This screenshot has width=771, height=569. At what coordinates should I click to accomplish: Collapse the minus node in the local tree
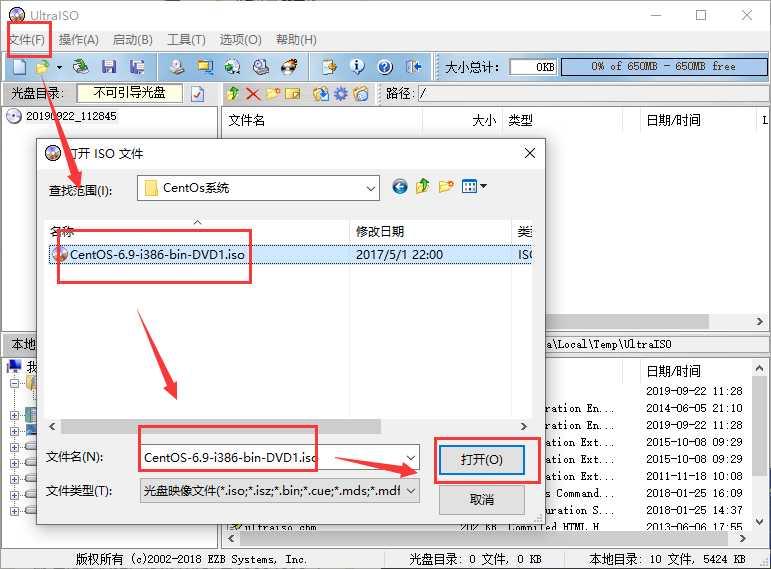tap(14, 383)
